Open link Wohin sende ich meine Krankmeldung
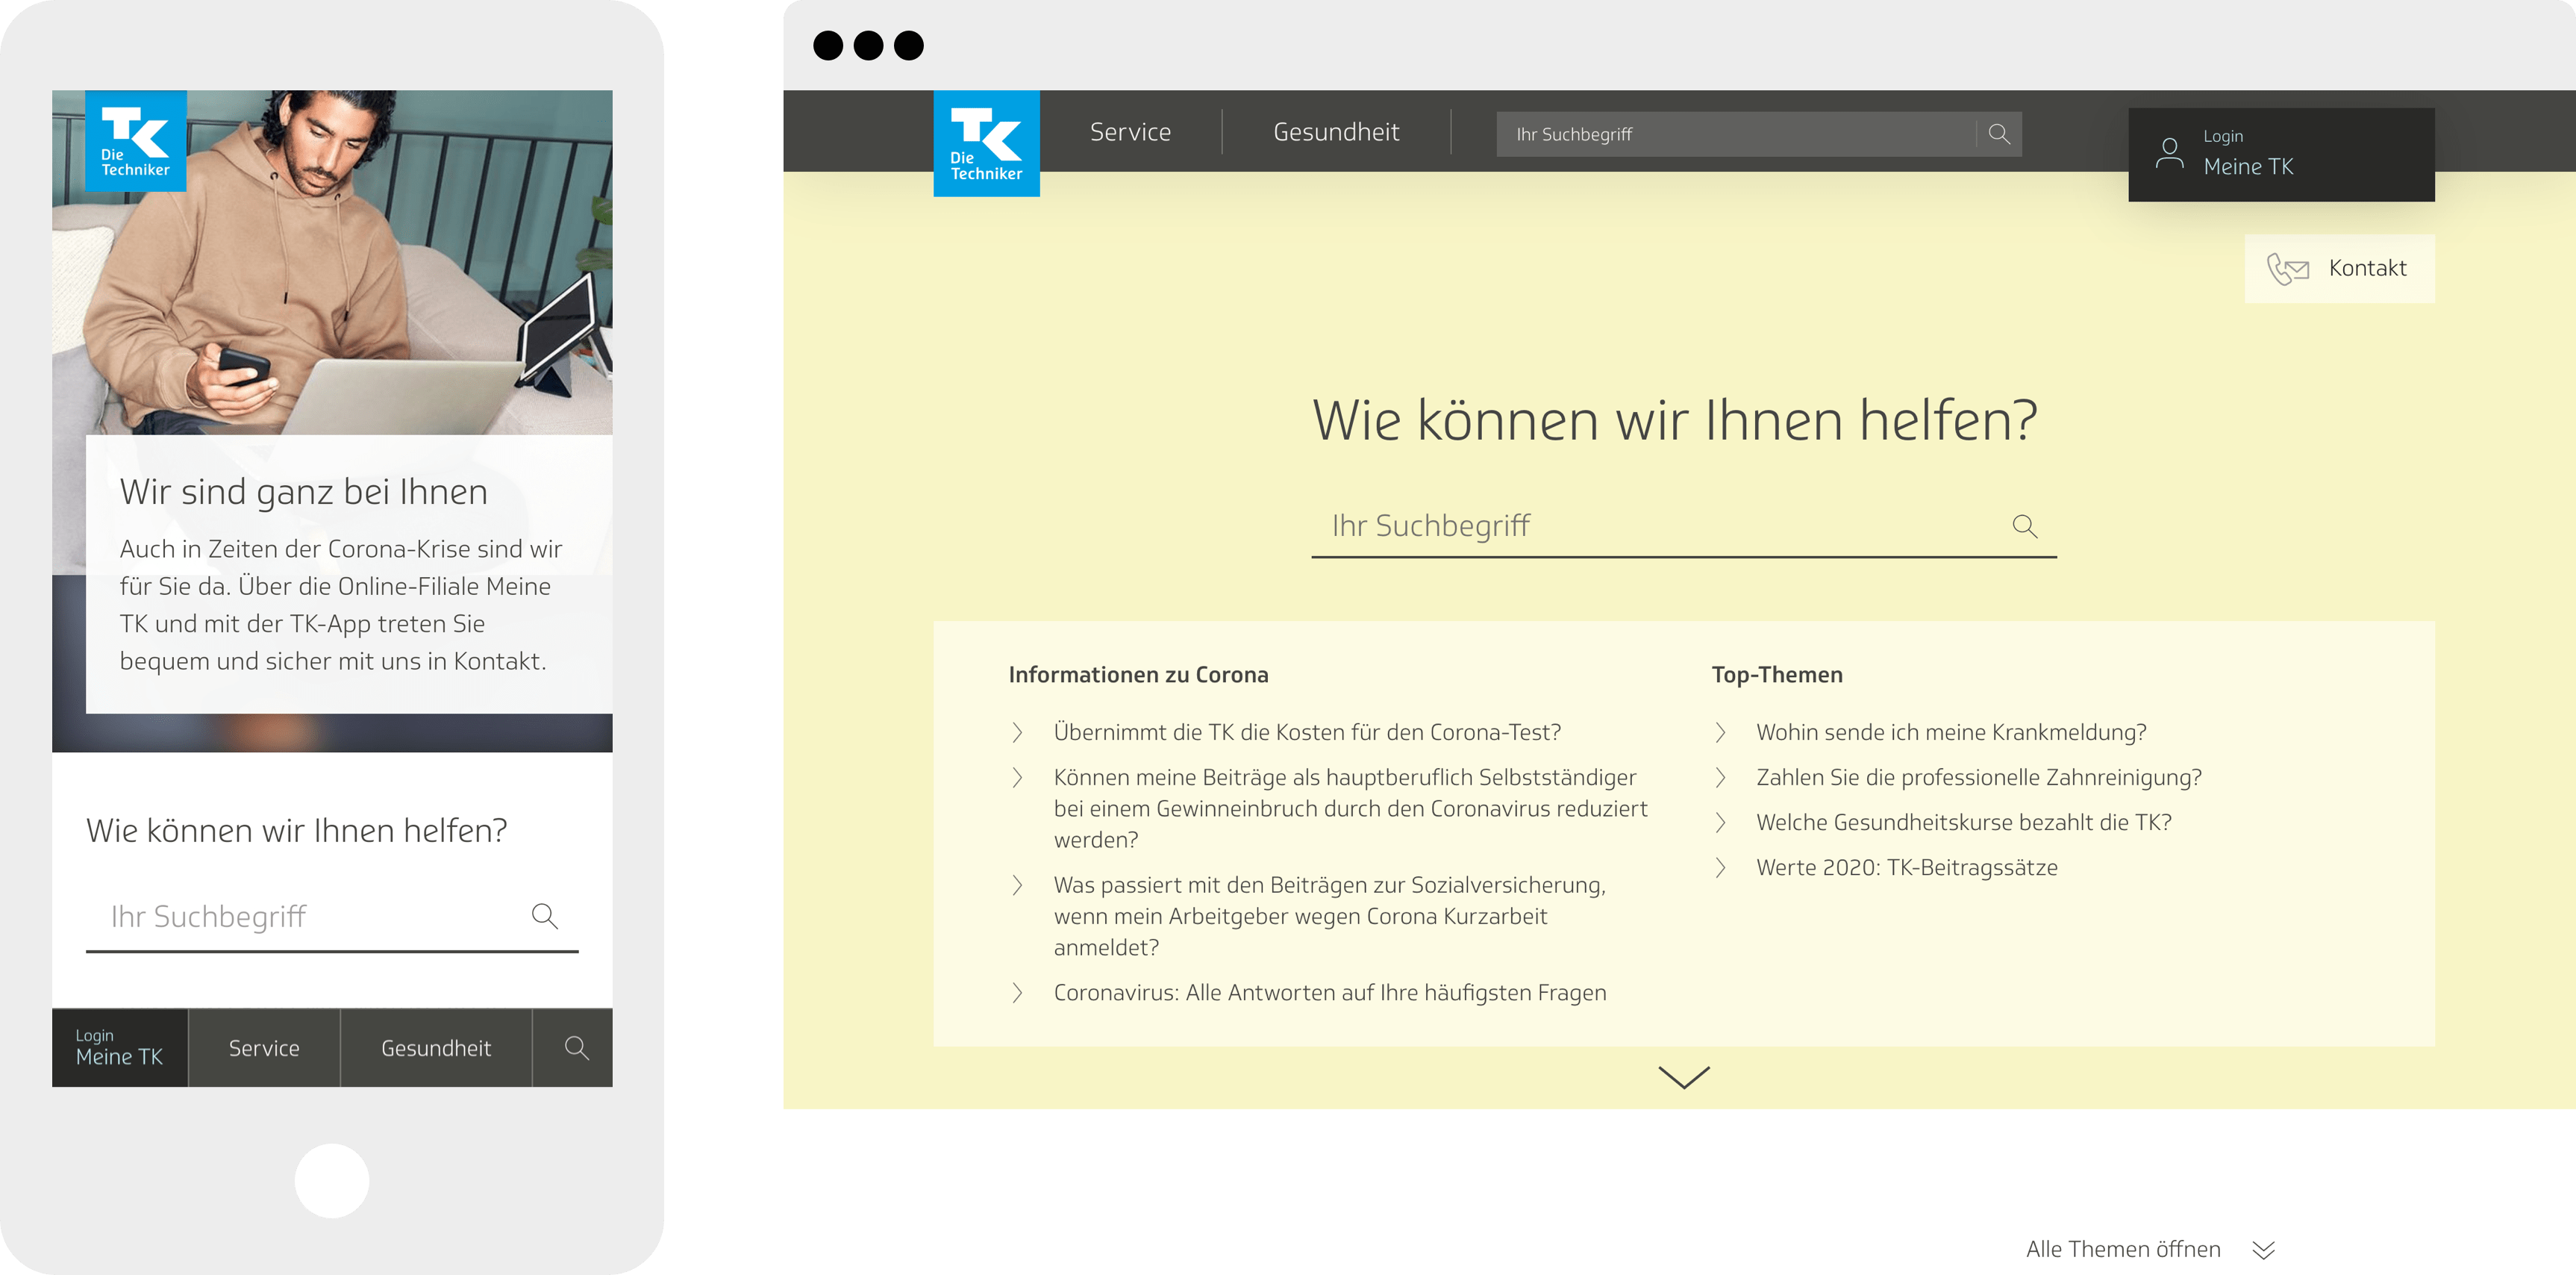The width and height of the screenshot is (2576, 1275). (1951, 733)
